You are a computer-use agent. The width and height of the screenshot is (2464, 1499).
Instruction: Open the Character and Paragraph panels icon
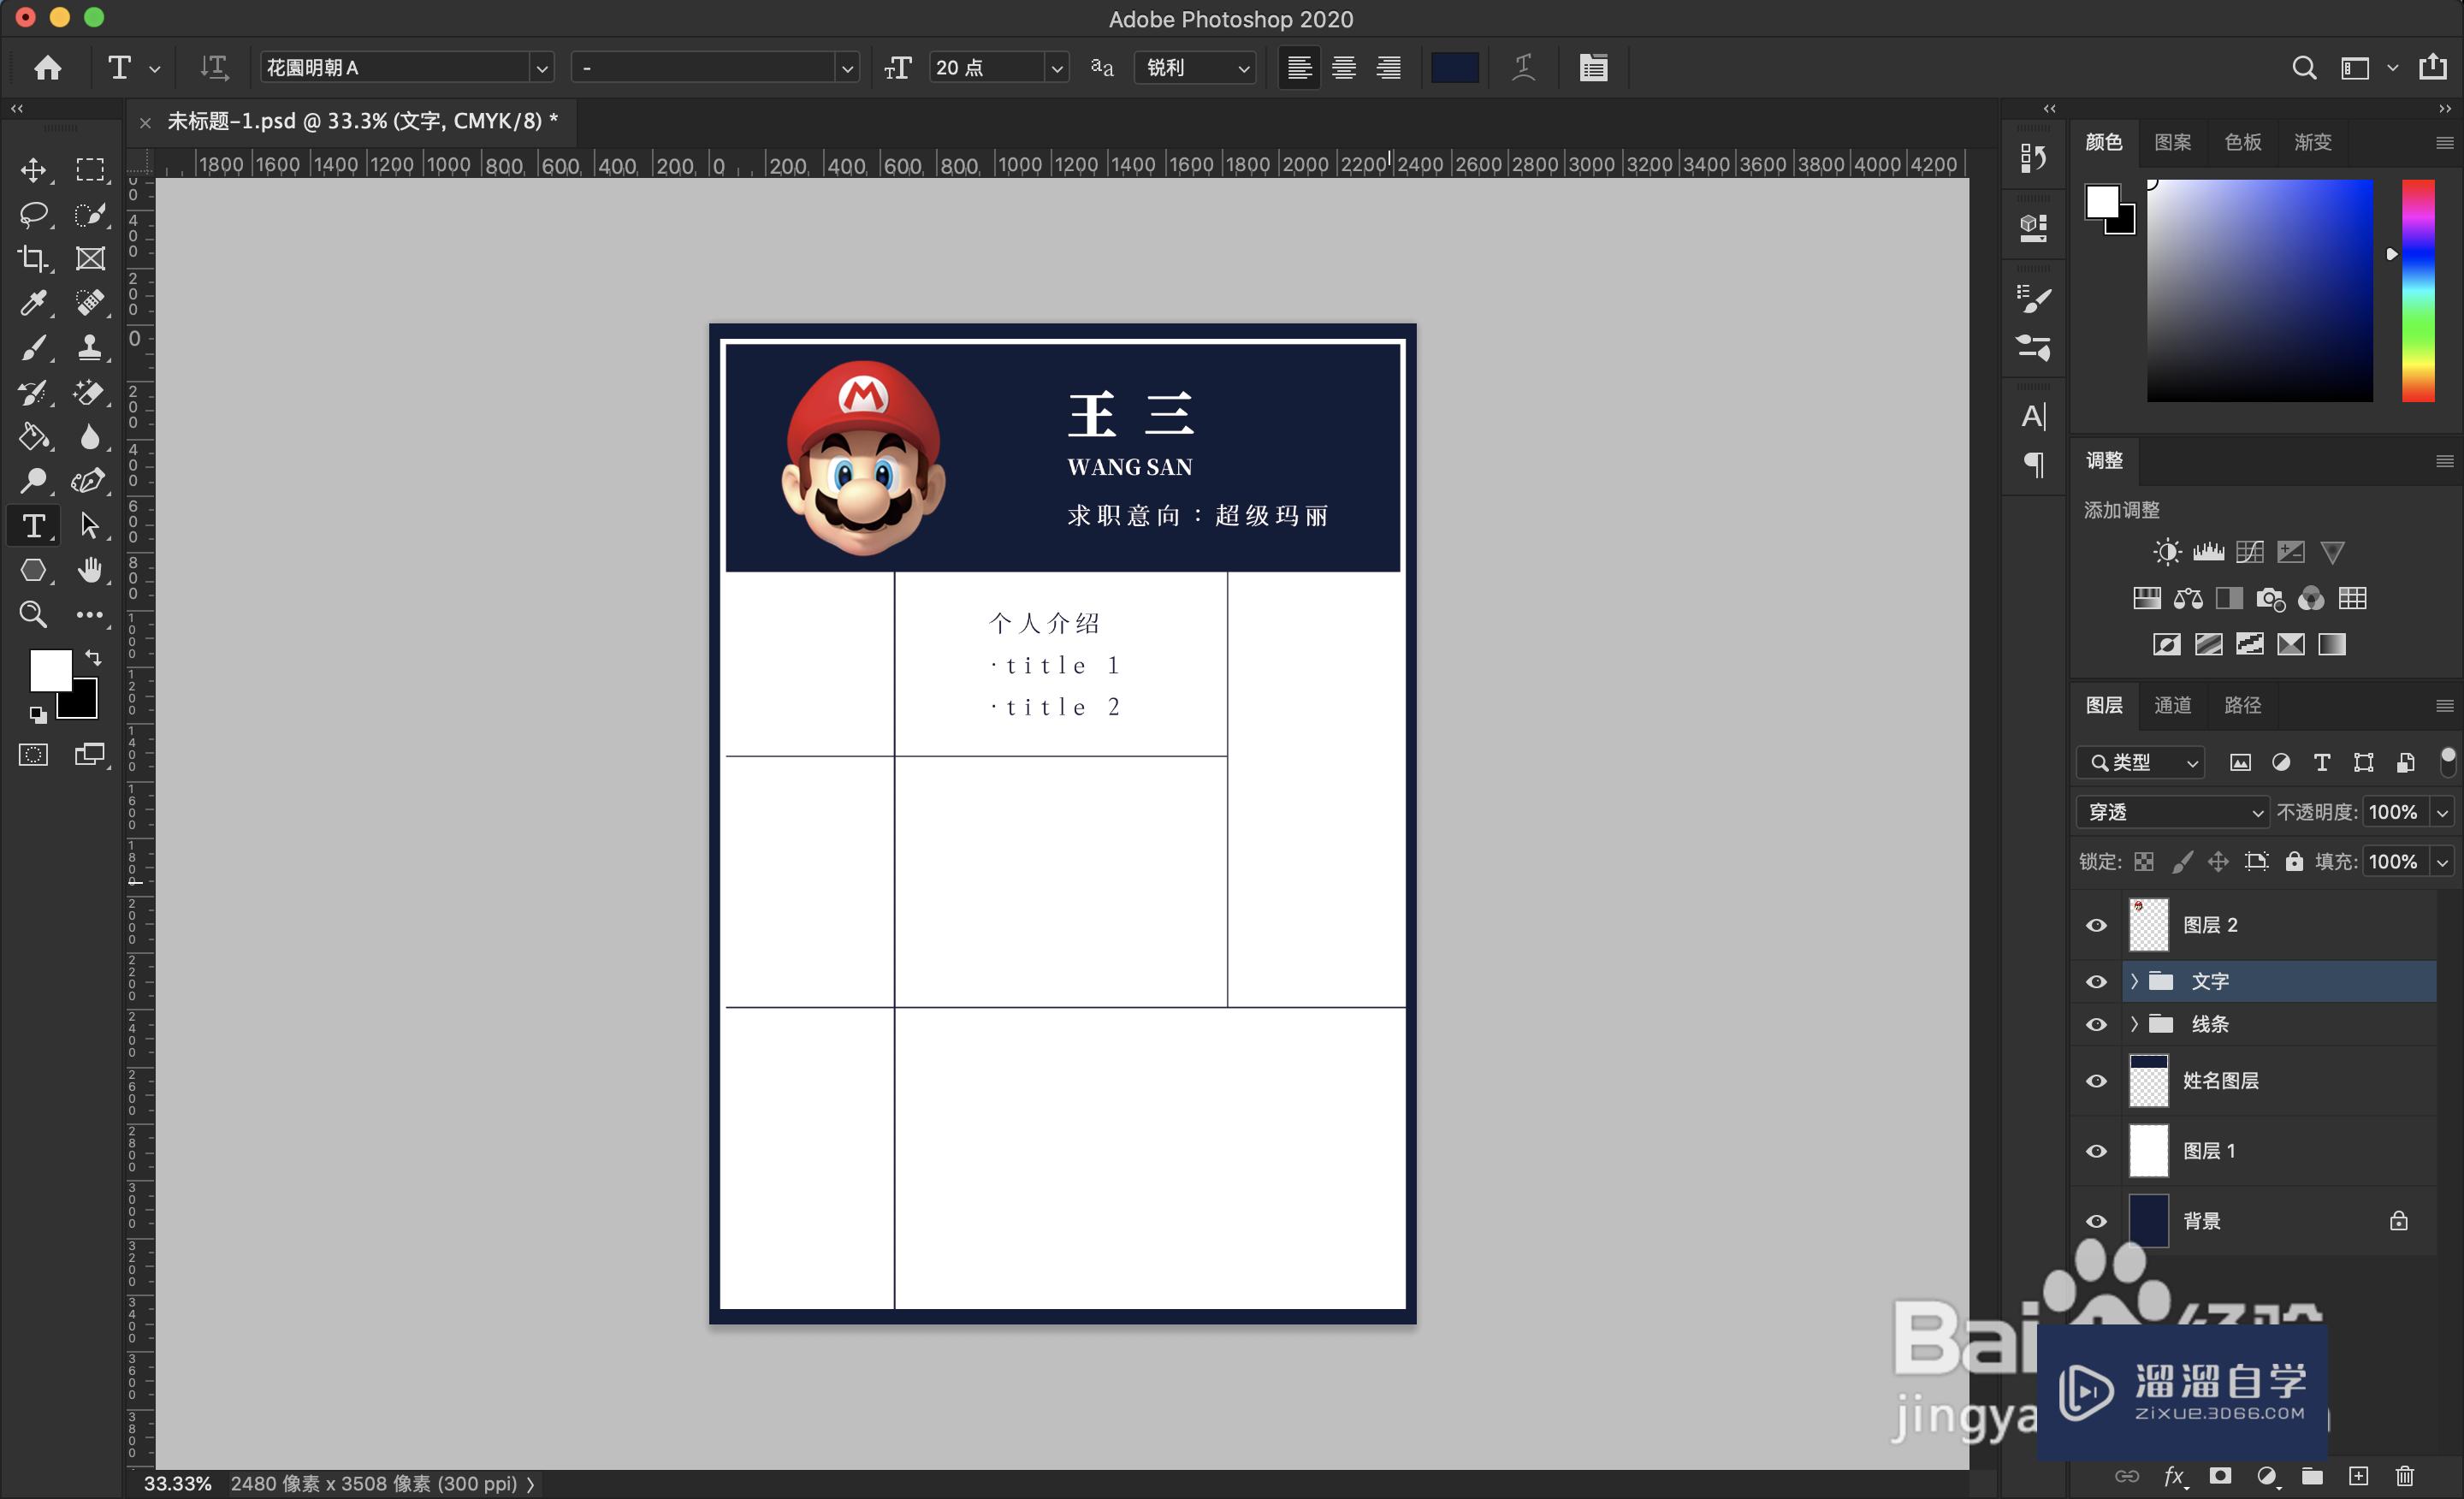[x=1593, y=67]
